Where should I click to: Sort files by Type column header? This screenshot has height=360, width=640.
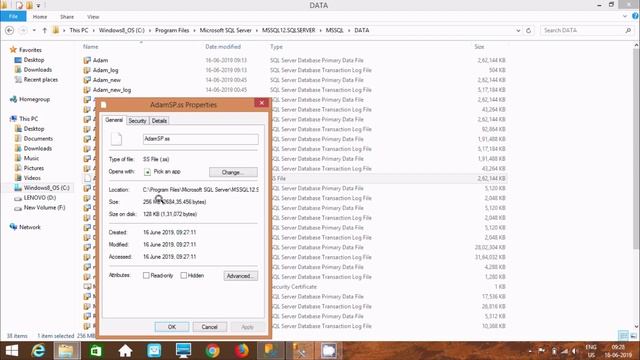coord(276,47)
